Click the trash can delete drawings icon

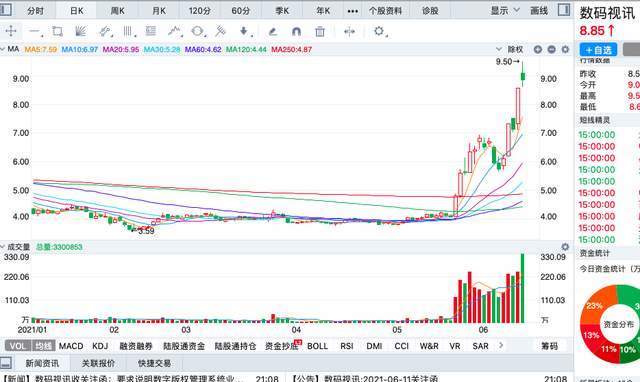tap(320, 31)
